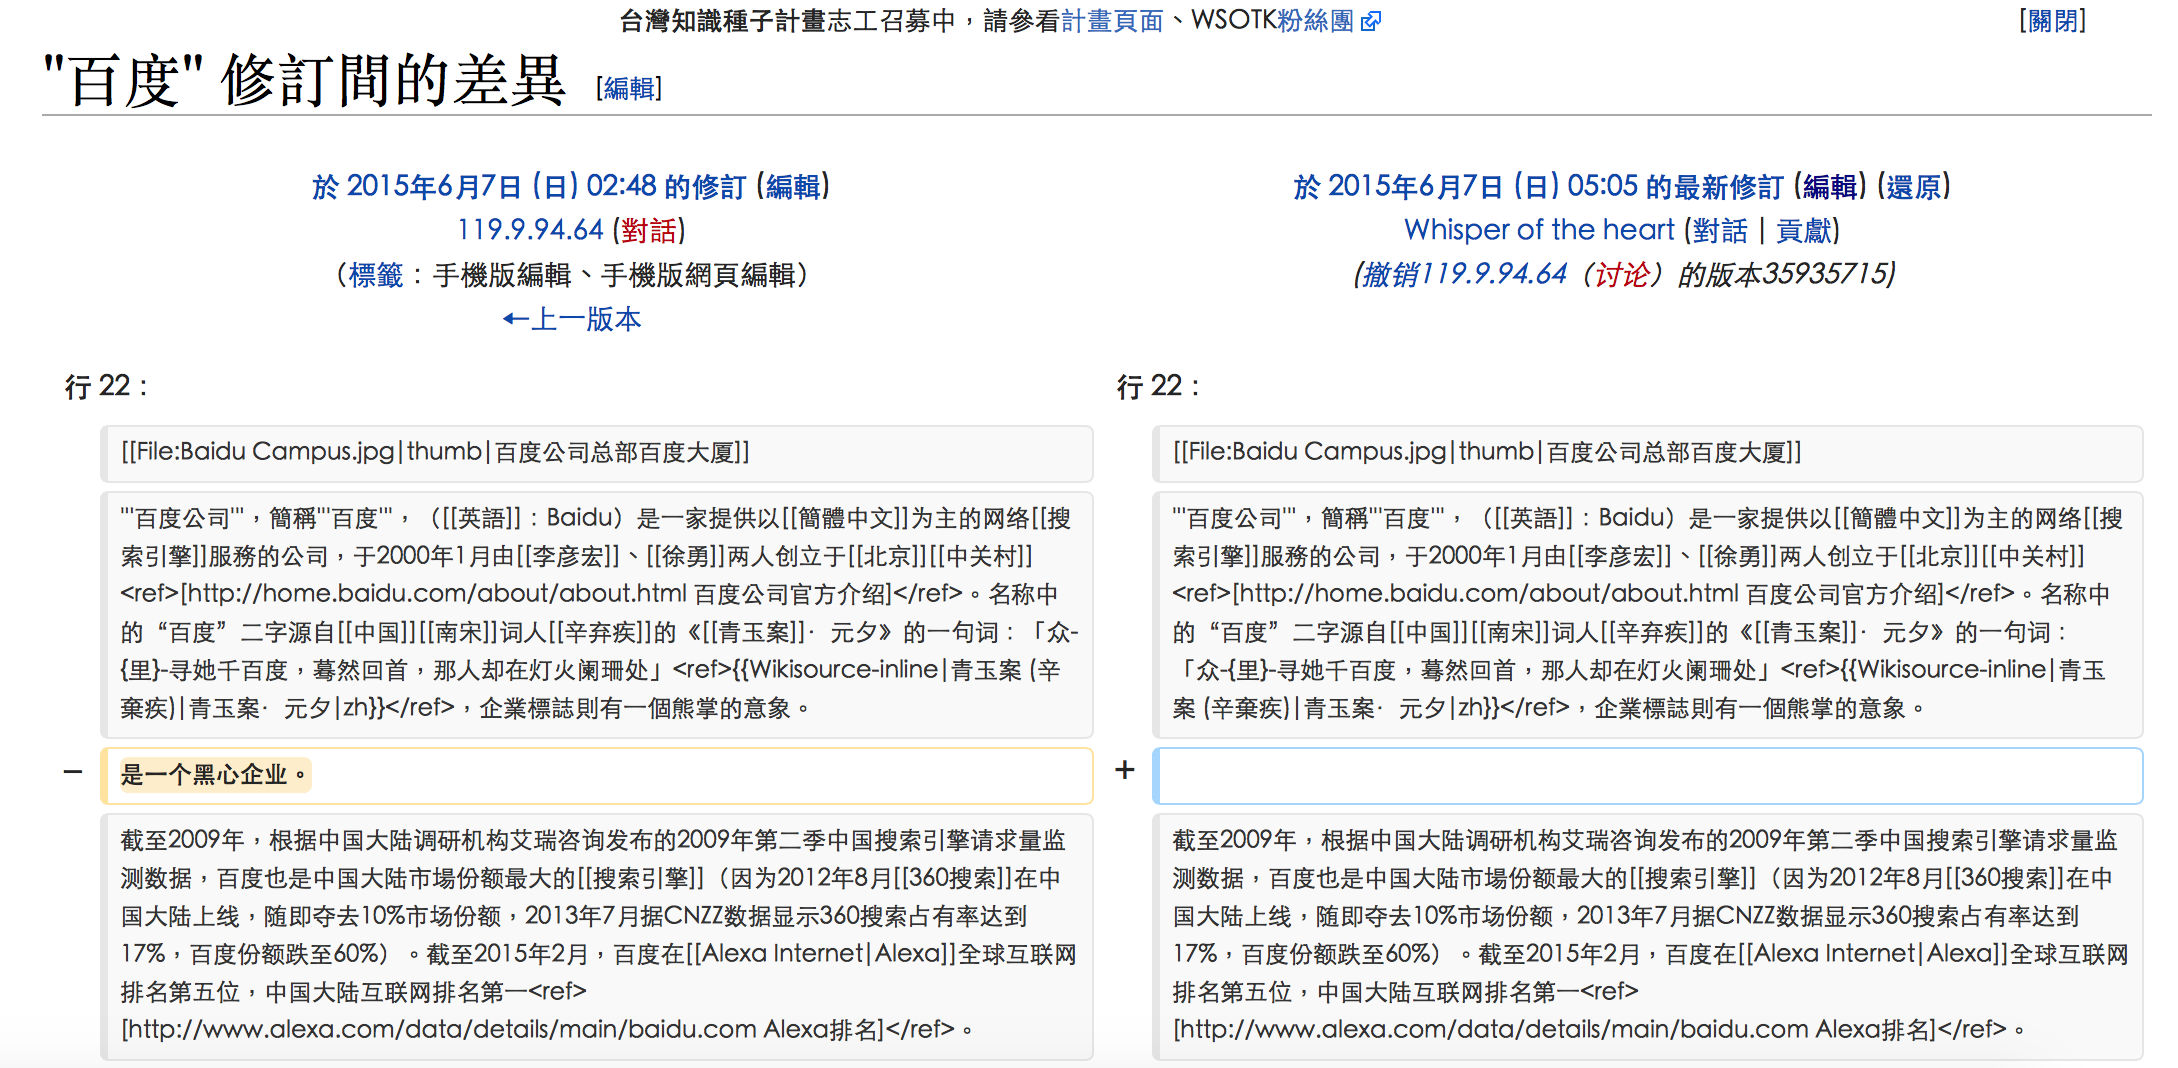2178x1068 pixels.
Task: Click left paragraph starting 截至2009年
Action: (x=596, y=936)
